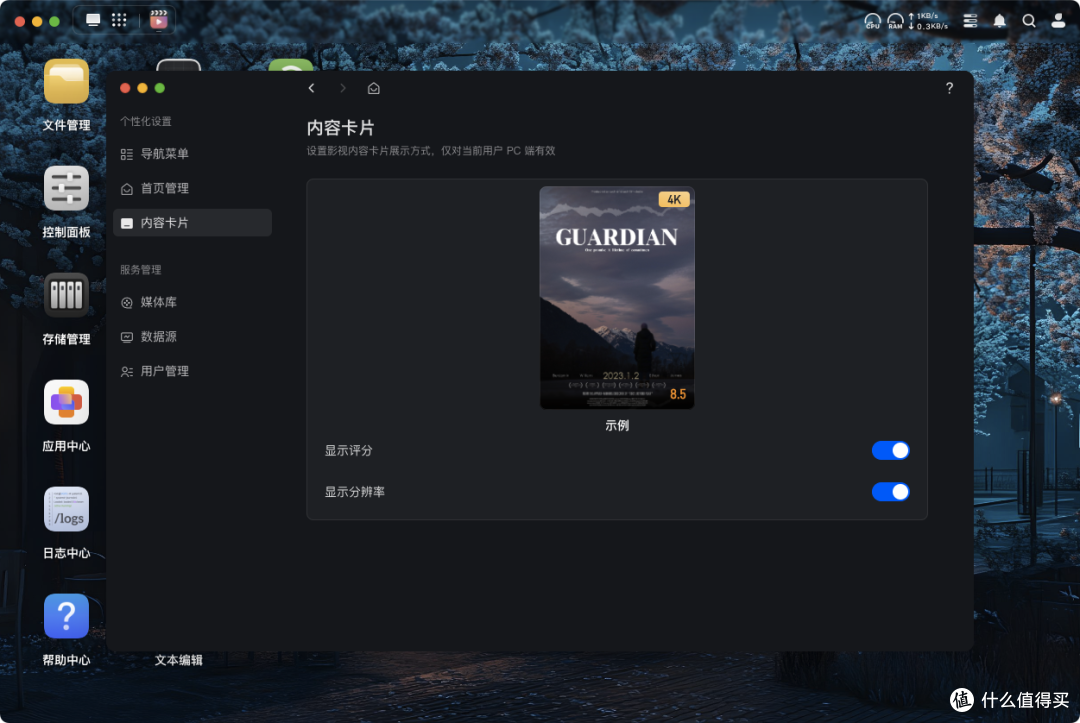
Task: Open the system search
Action: coord(1029,21)
